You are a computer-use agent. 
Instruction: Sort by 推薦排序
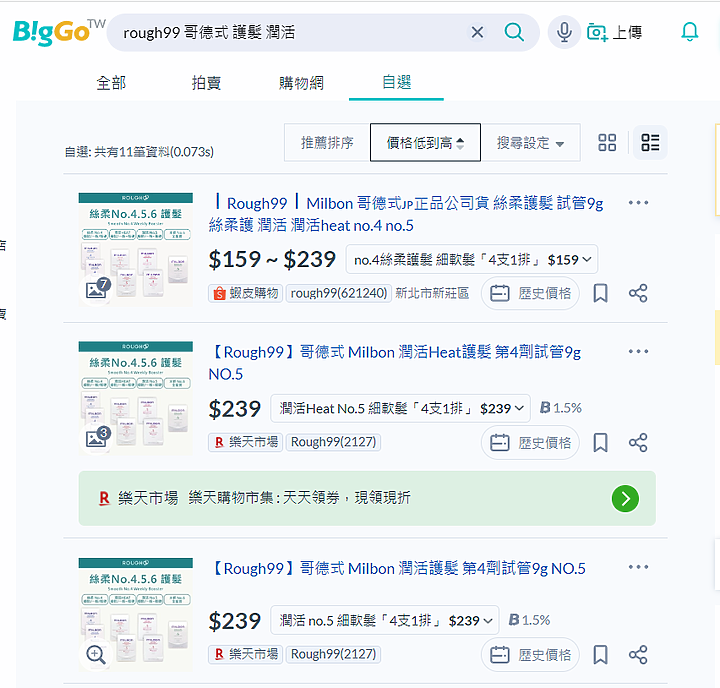click(x=327, y=142)
